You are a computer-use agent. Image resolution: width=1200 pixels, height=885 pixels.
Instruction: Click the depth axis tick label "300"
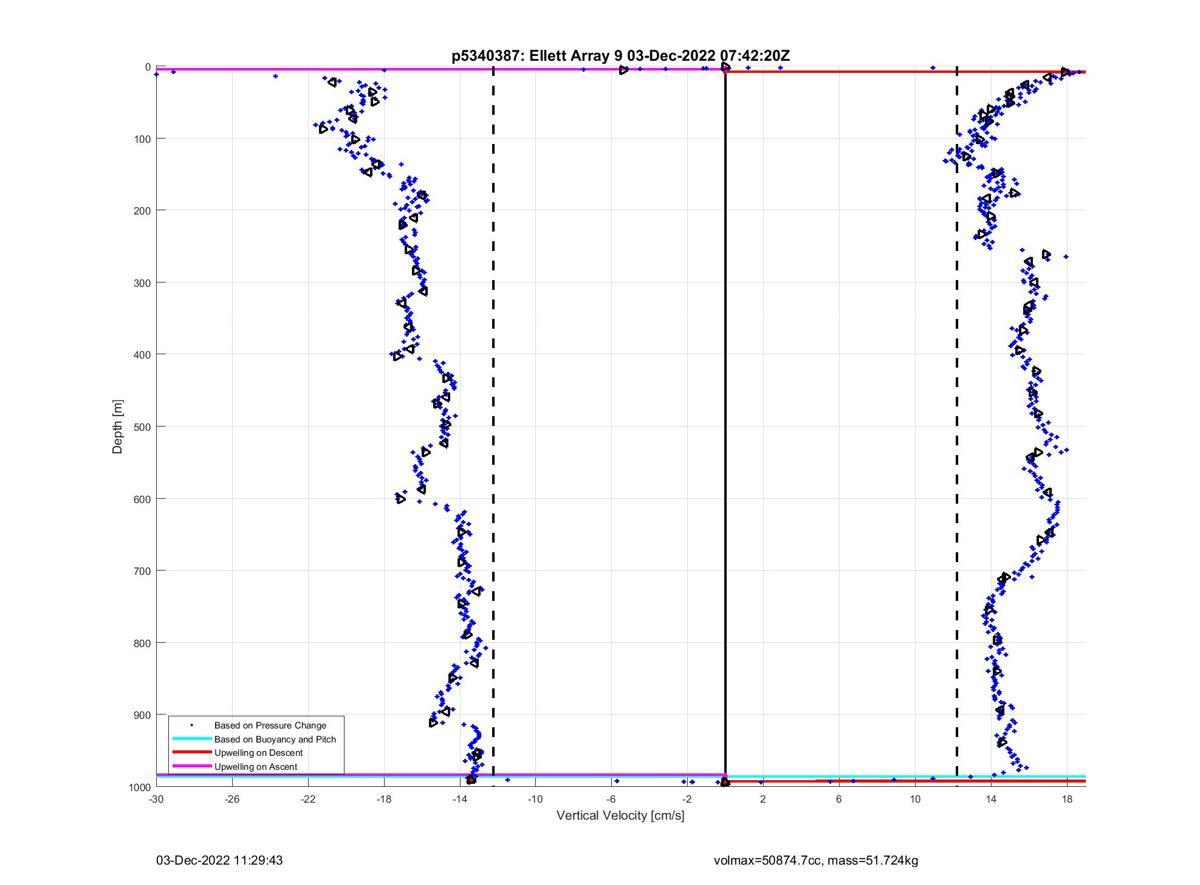[x=142, y=283]
